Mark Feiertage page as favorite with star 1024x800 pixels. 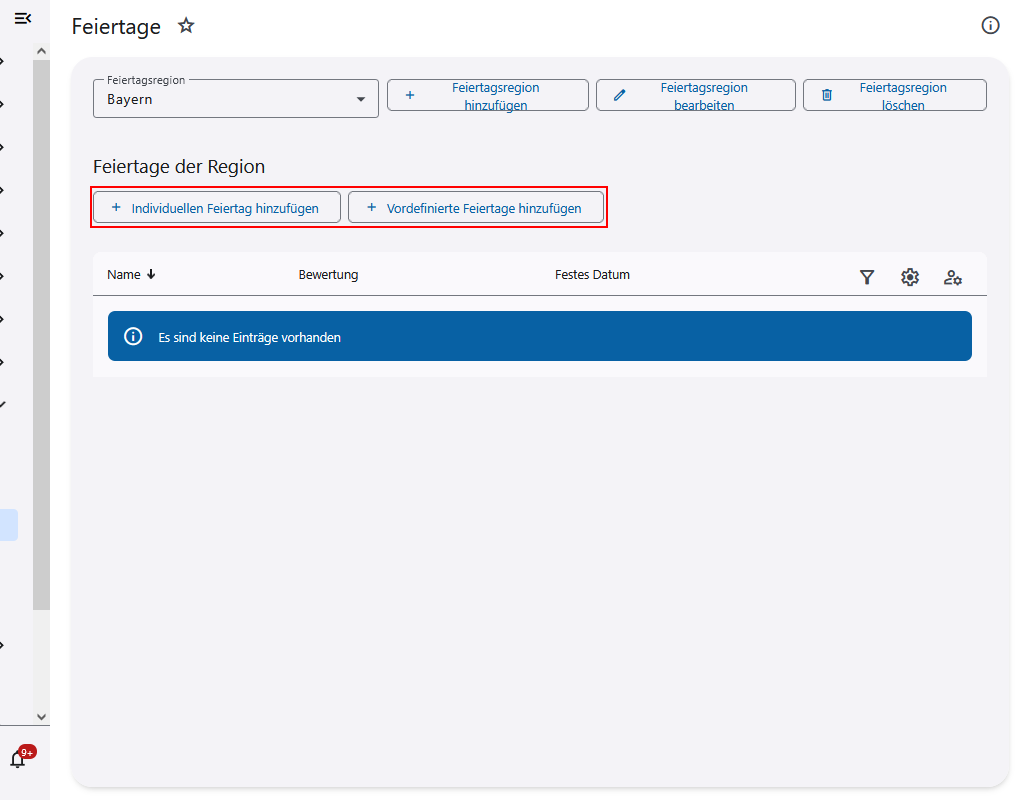point(186,26)
